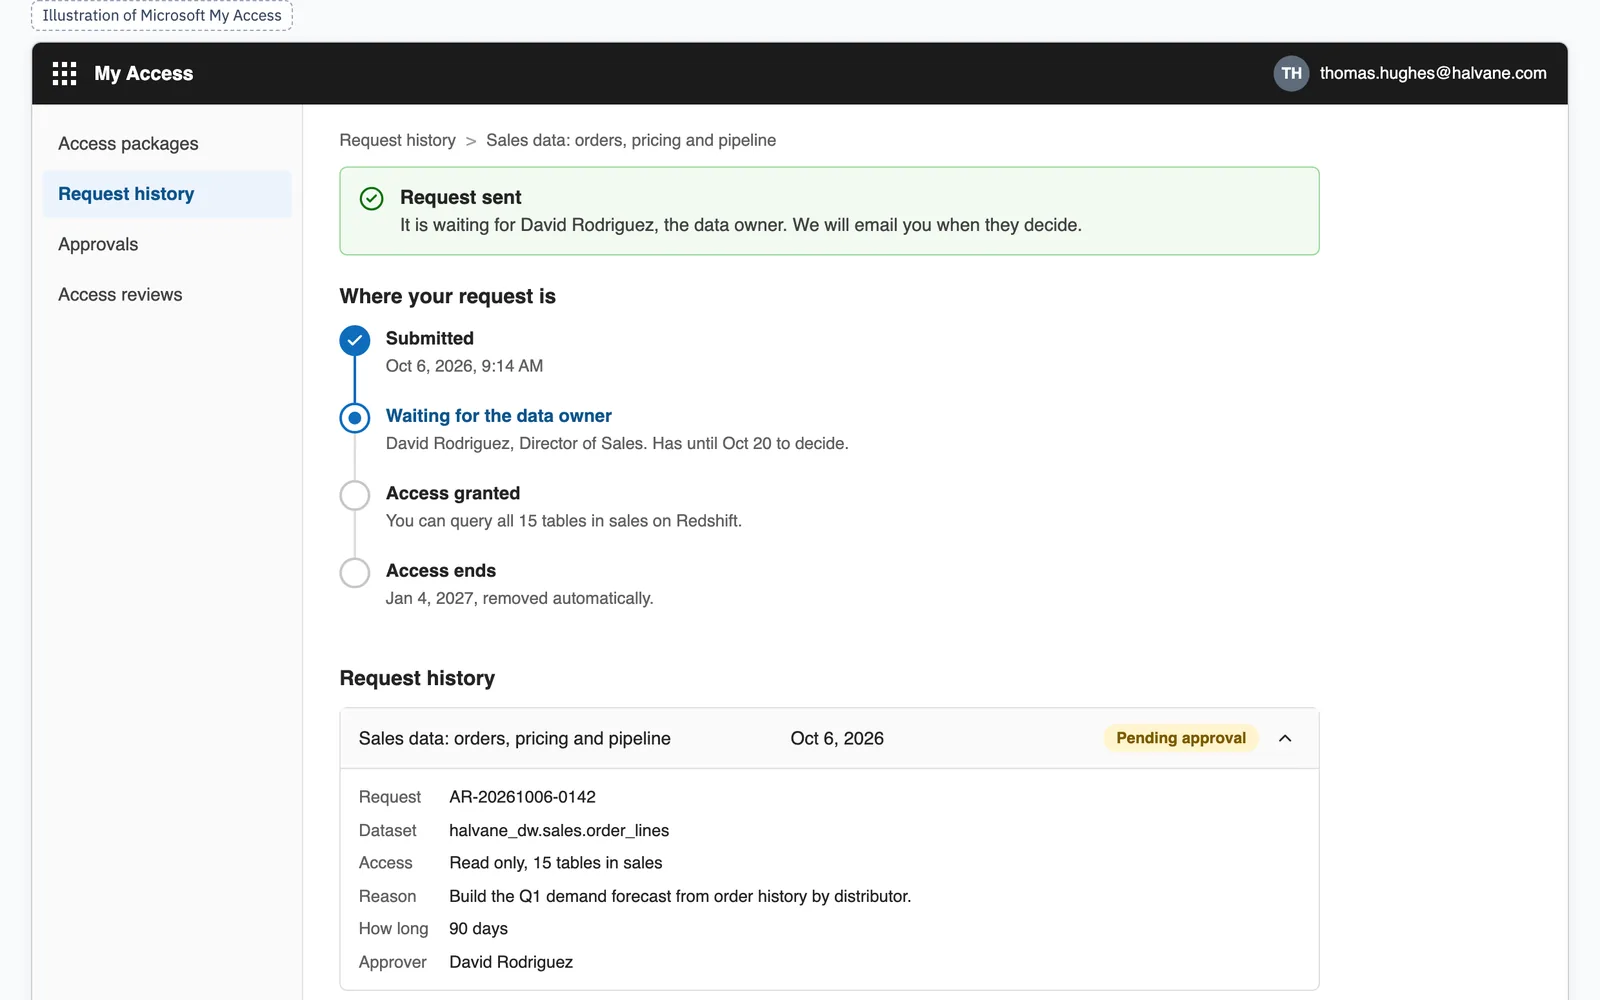Click the David Rodriguez, Director of Sales note

point(617,443)
